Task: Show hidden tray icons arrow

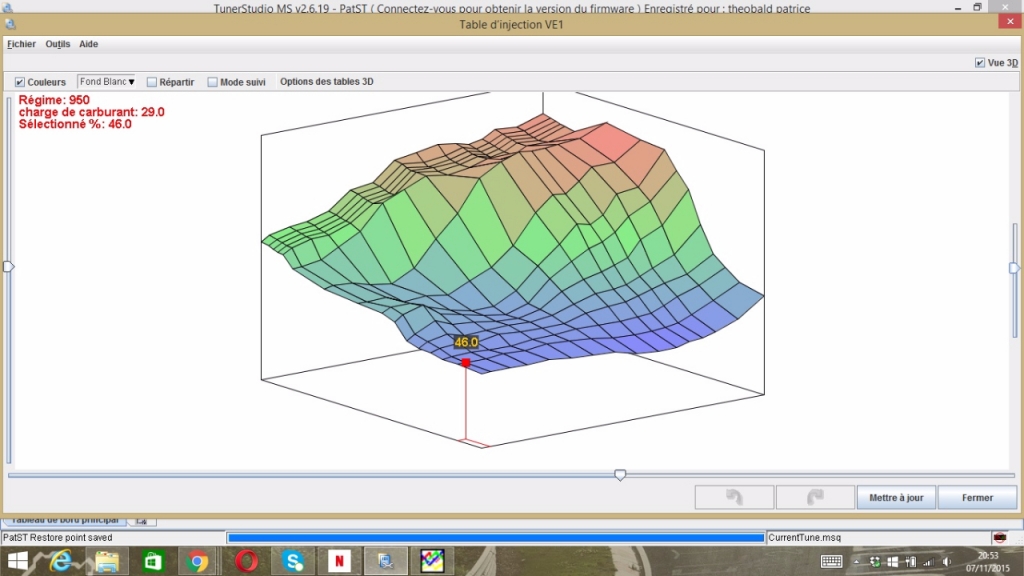Action: point(856,562)
